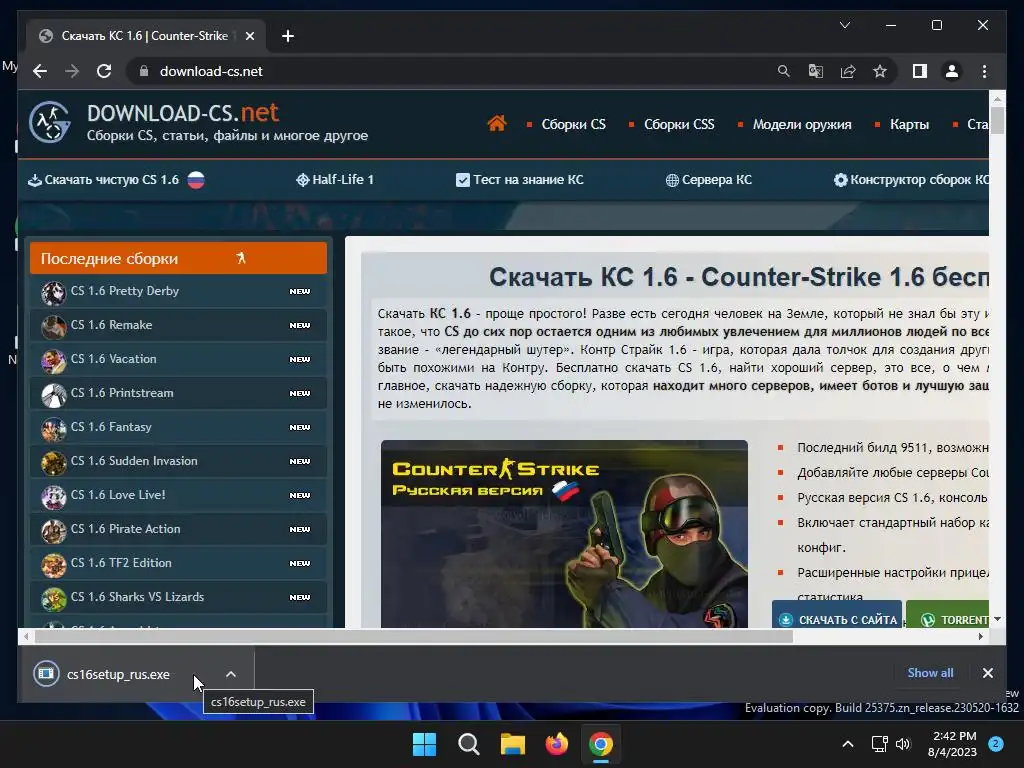Open Модели оружия menu item
The image size is (1024, 768).
(x=802, y=124)
